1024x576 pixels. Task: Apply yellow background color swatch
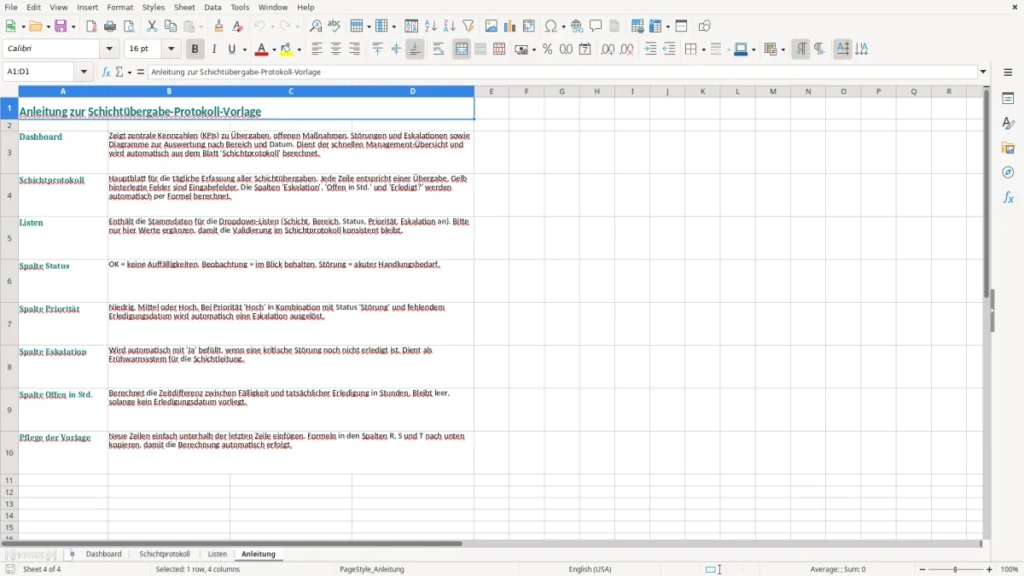[x=286, y=49]
